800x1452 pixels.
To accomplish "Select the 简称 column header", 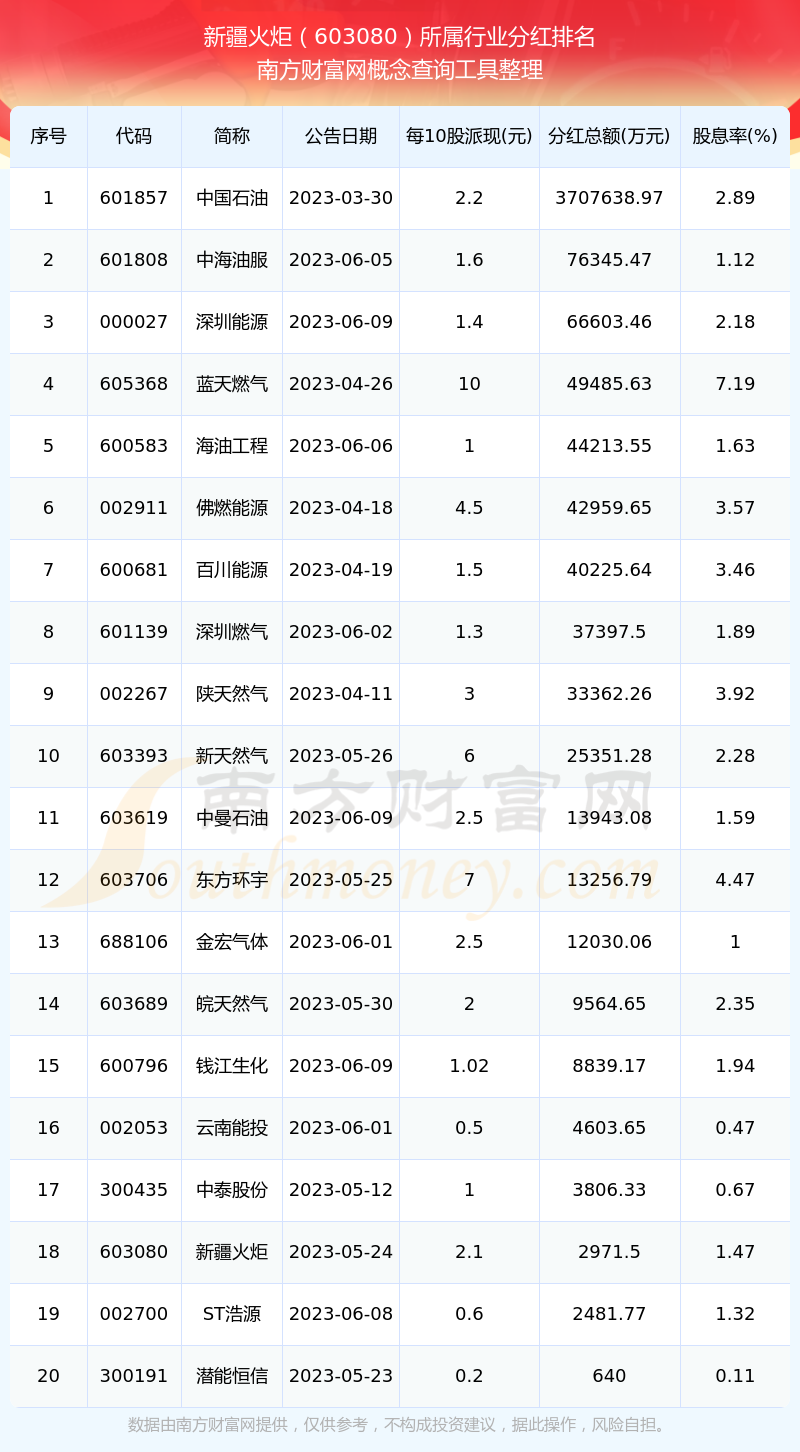I will point(232,136).
